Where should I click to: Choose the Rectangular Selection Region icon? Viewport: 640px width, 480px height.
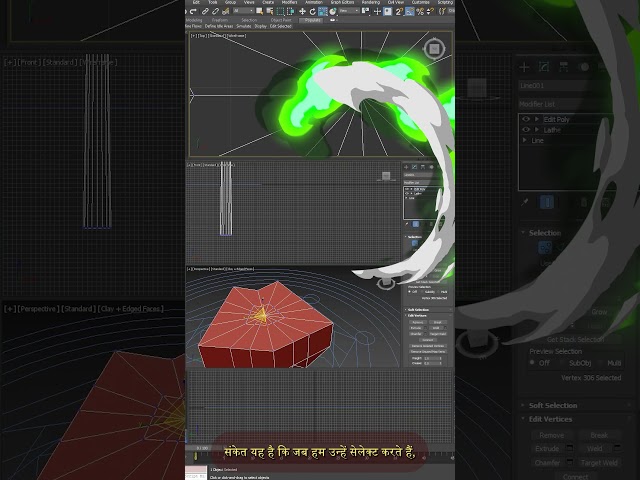coord(280,11)
